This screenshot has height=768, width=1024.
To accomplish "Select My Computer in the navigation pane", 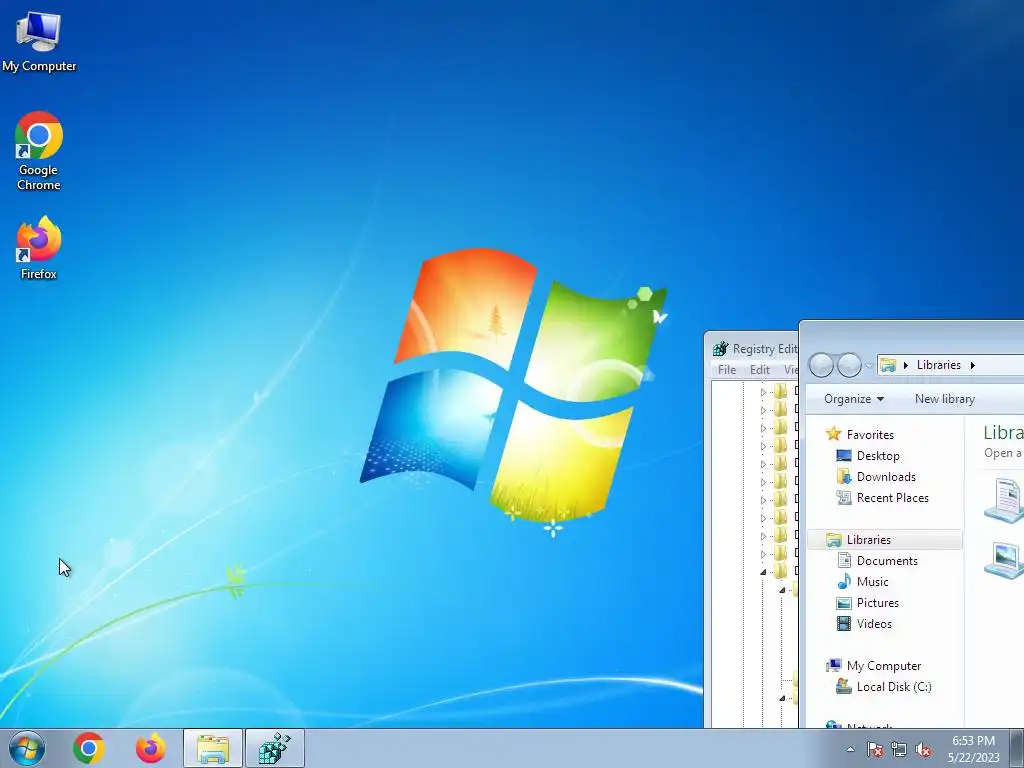I will point(884,665).
